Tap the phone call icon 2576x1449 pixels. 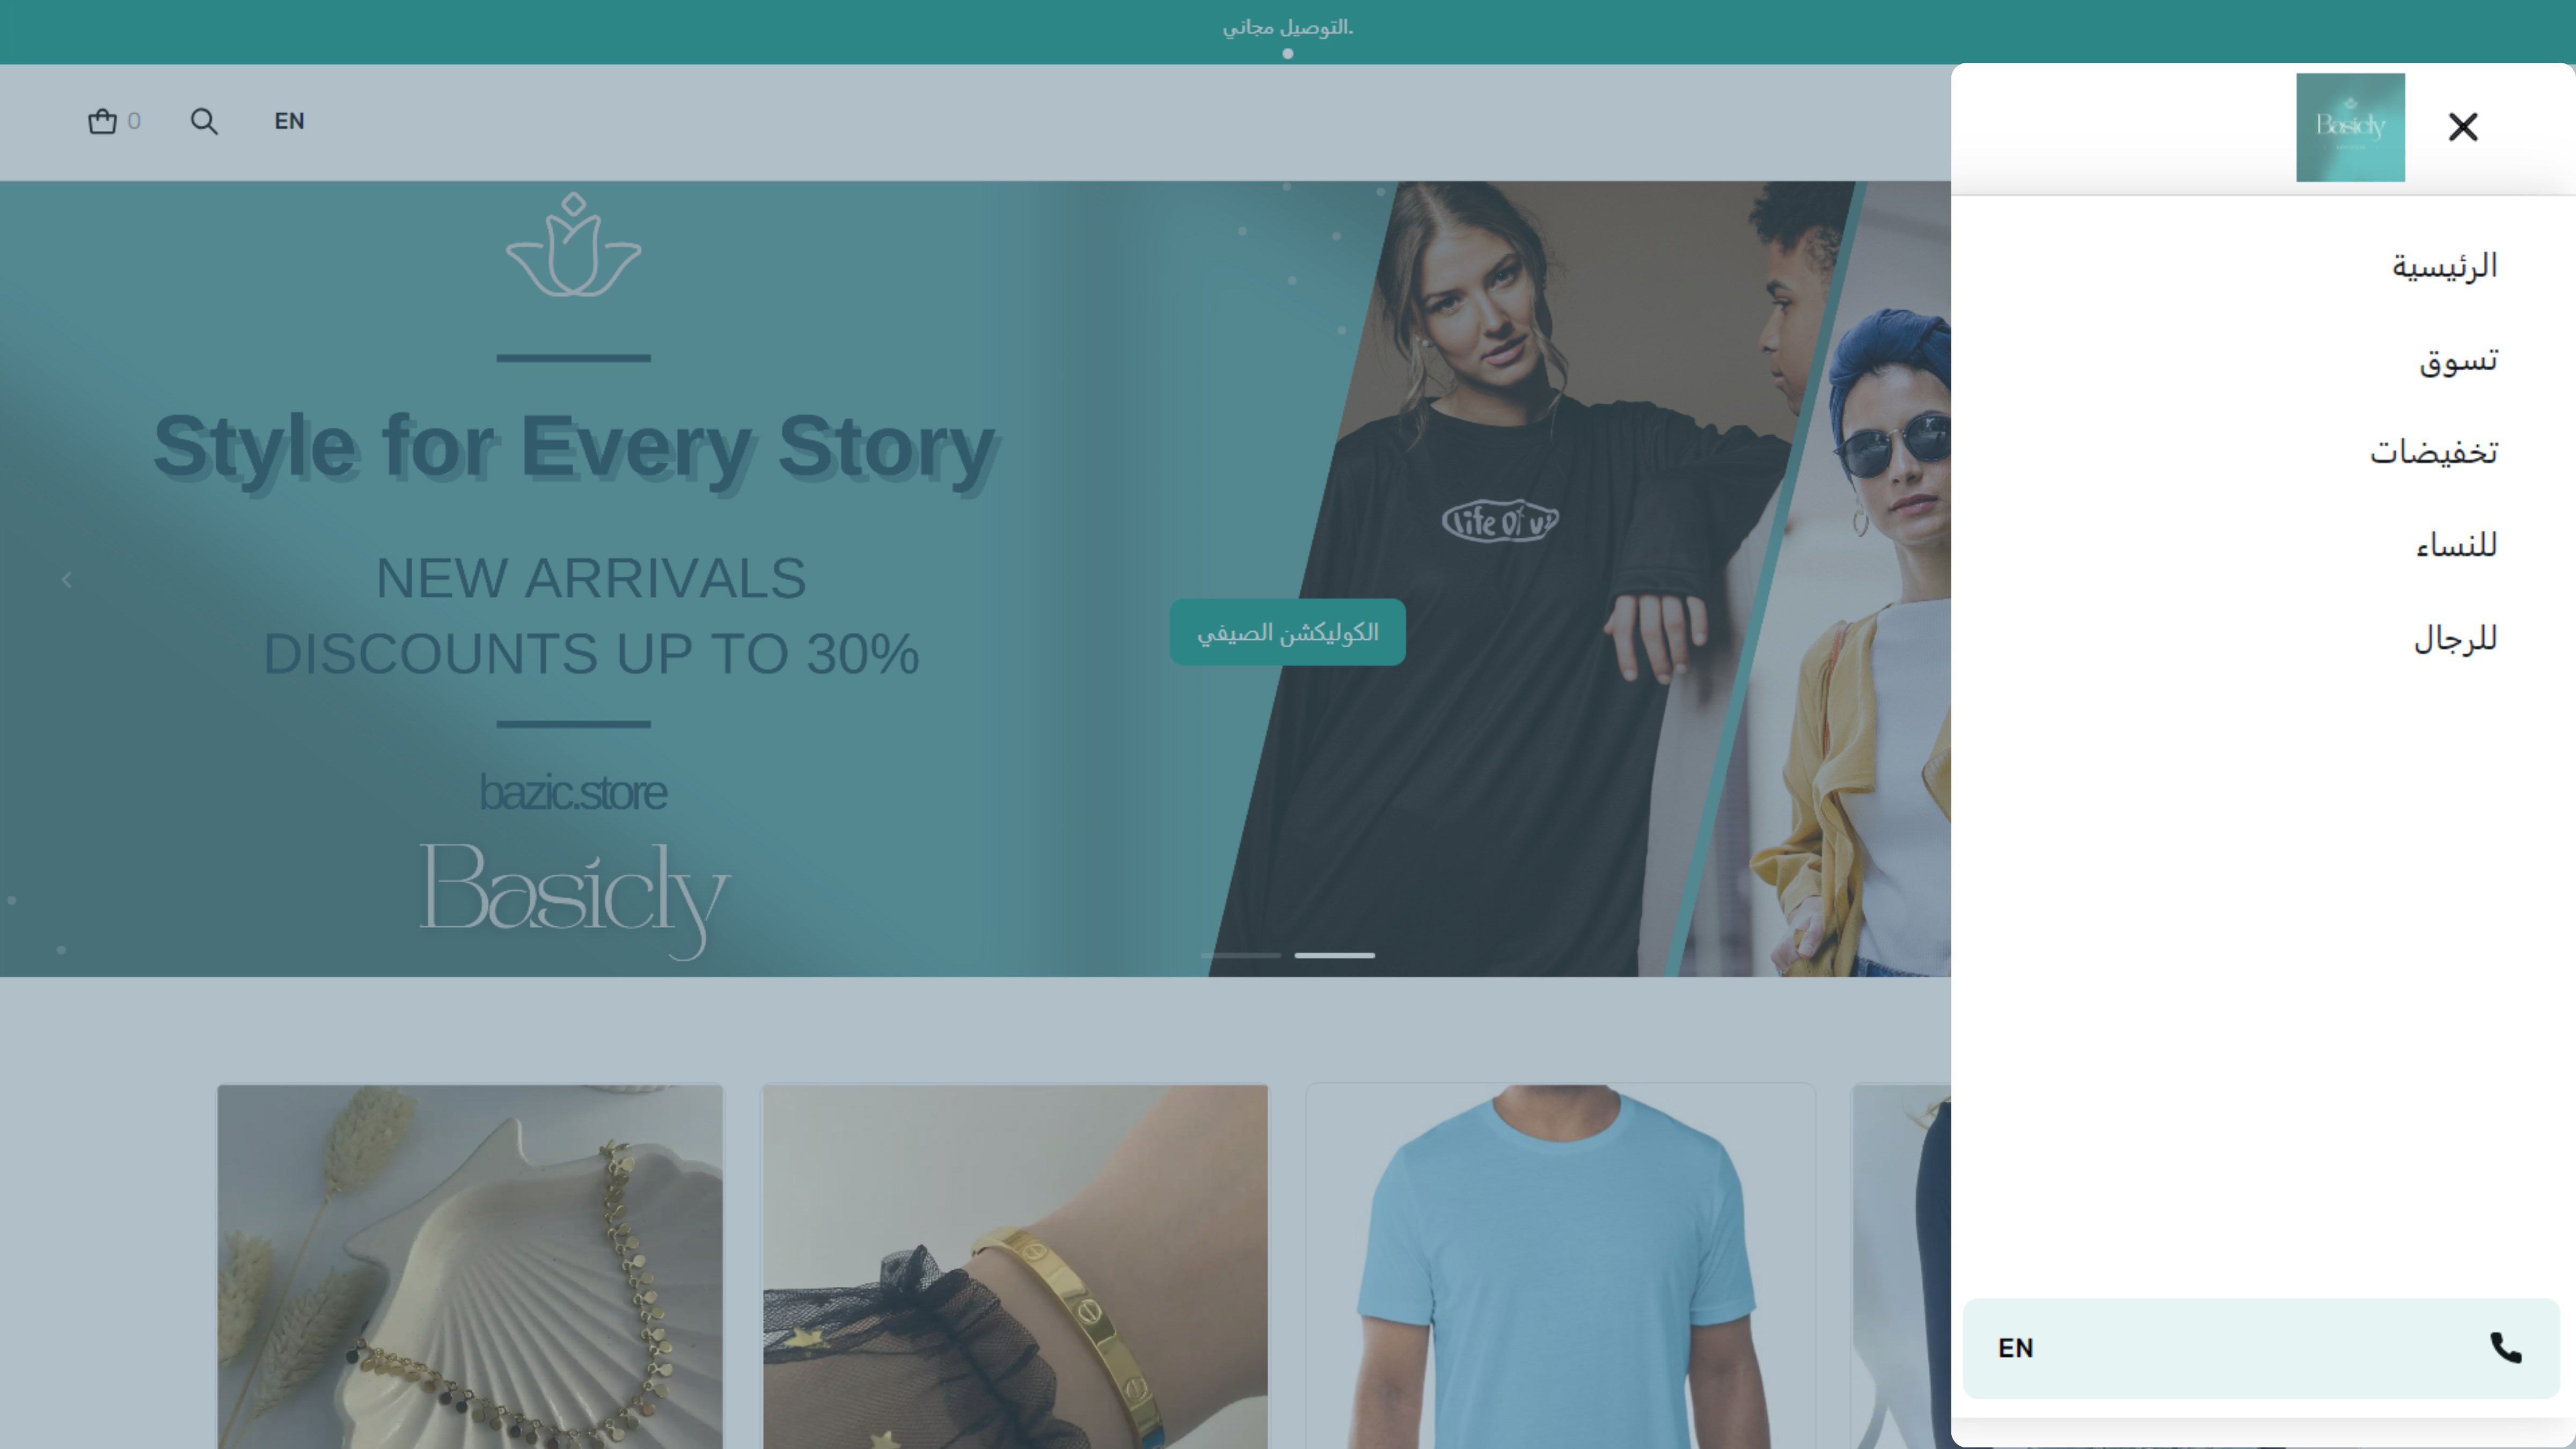coord(2505,1347)
